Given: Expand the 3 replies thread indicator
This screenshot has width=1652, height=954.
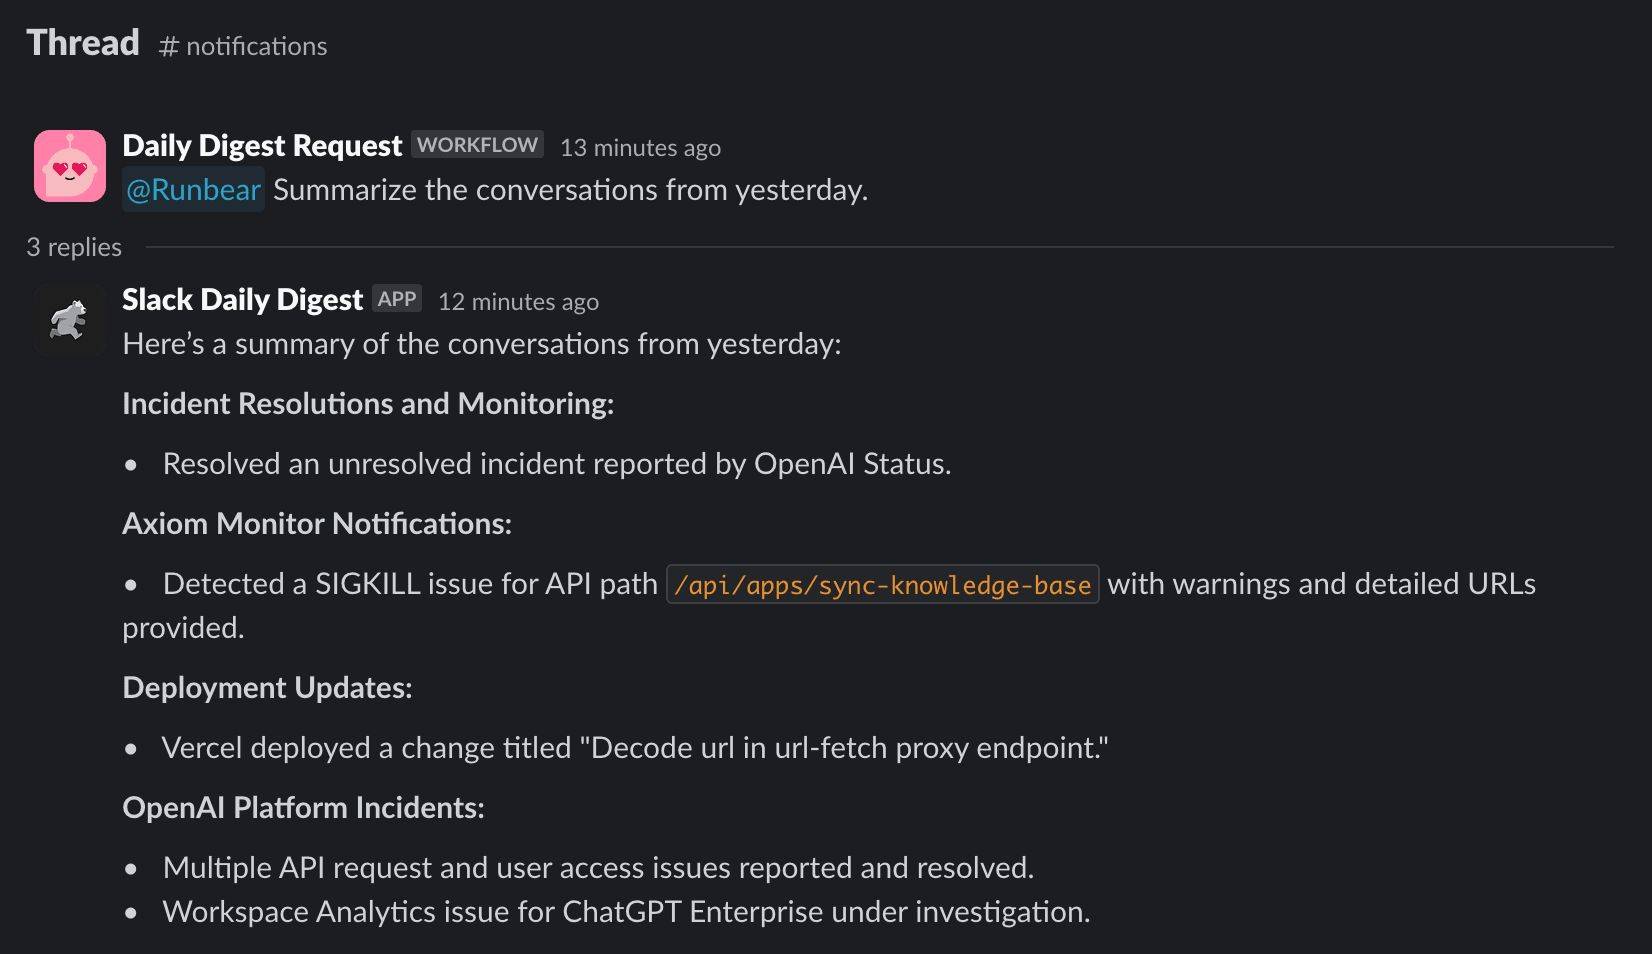Looking at the screenshot, I should (73, 247).
